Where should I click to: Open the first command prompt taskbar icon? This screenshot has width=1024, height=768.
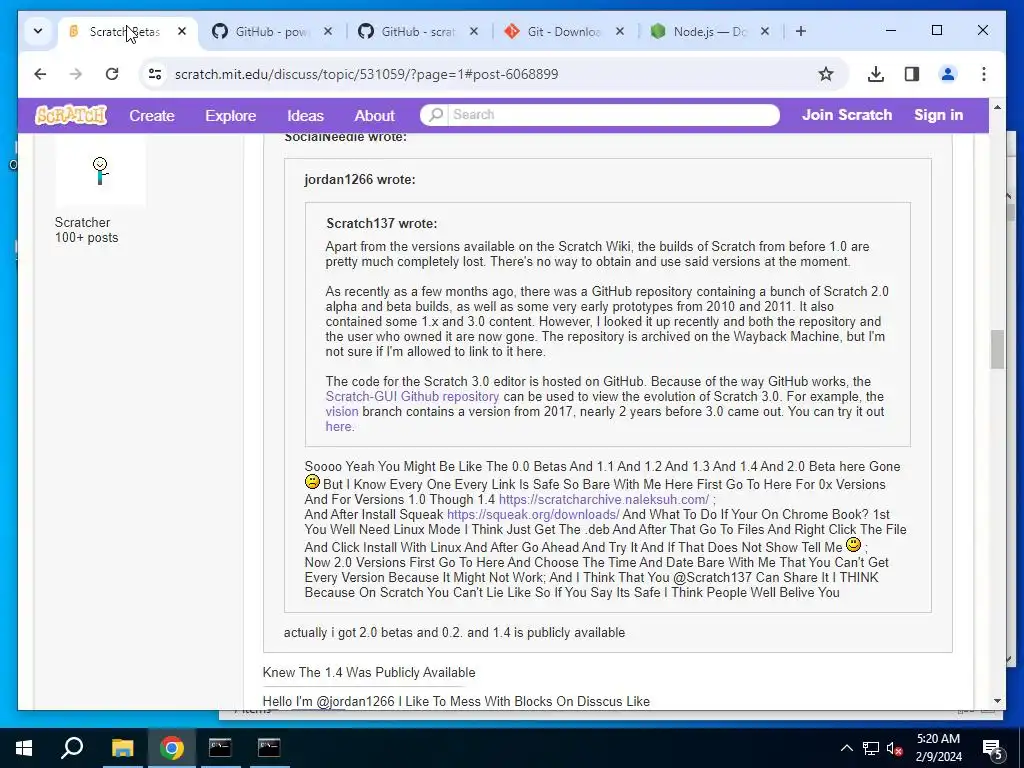(220, 748)
